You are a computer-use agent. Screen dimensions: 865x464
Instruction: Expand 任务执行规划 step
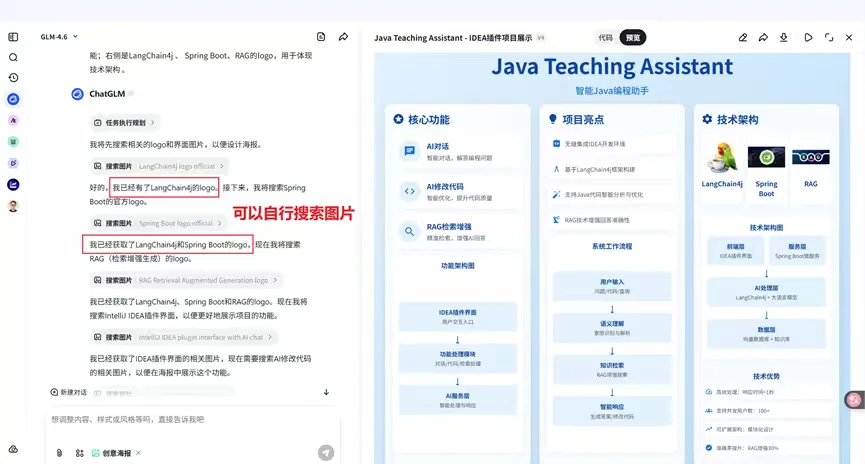coord(124,122)
